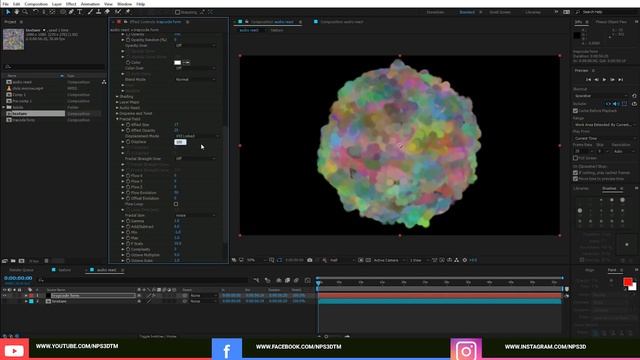Image resolution: width=640 pixels, height=360 pixels.
Task: Hide the Trapcode Form layer with eye toggle
Action: [4, 296]
